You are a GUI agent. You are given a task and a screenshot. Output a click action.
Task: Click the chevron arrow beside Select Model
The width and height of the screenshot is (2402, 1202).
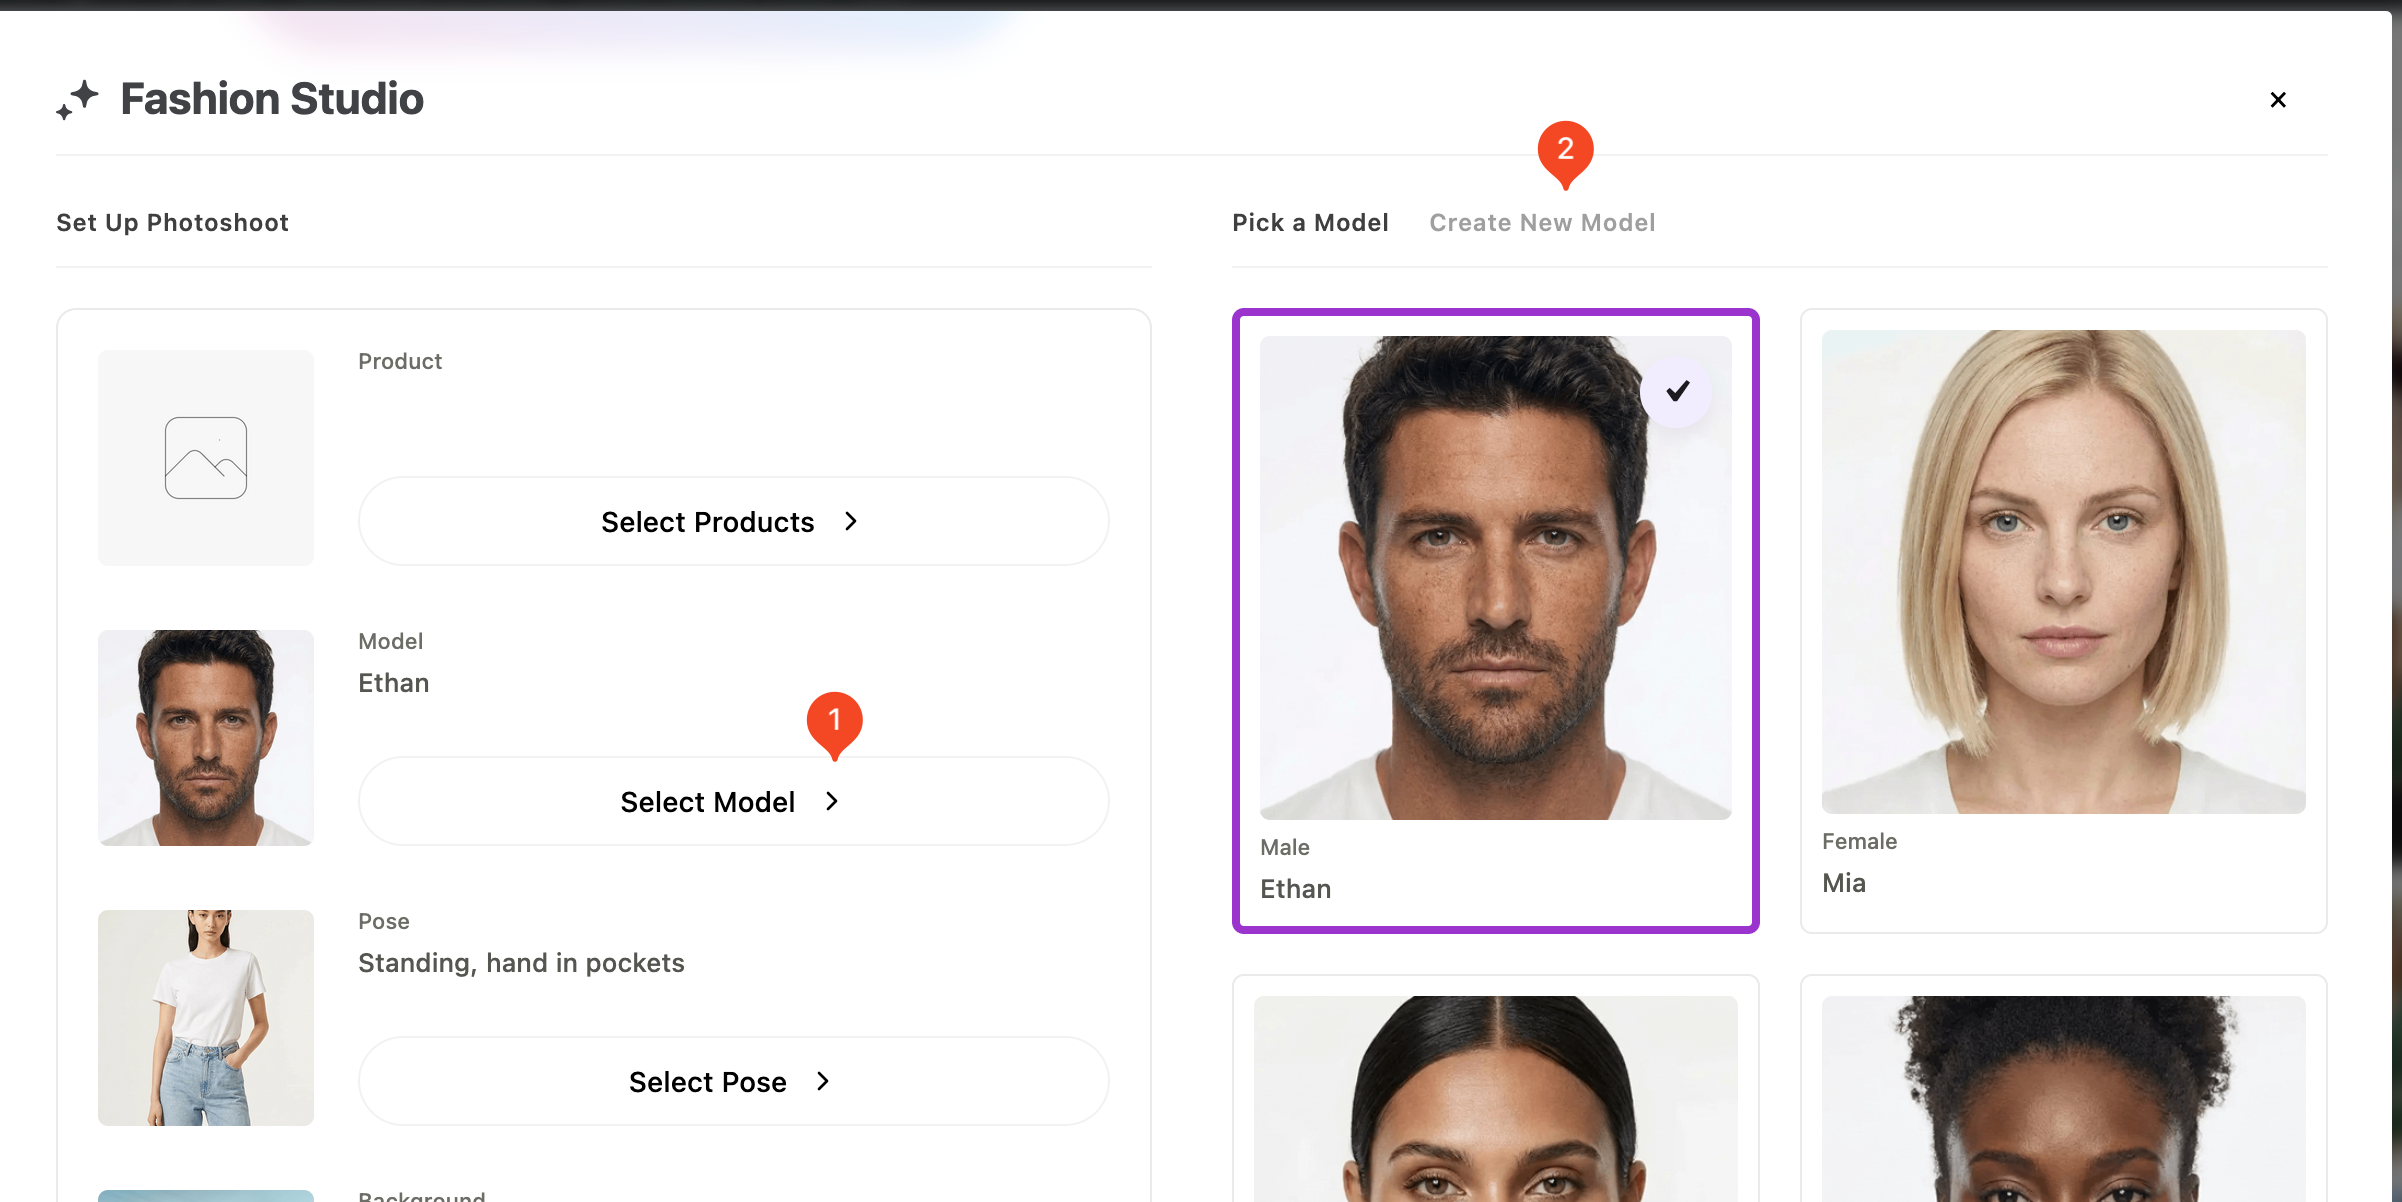pyautogui.click(x=832, y=801)
